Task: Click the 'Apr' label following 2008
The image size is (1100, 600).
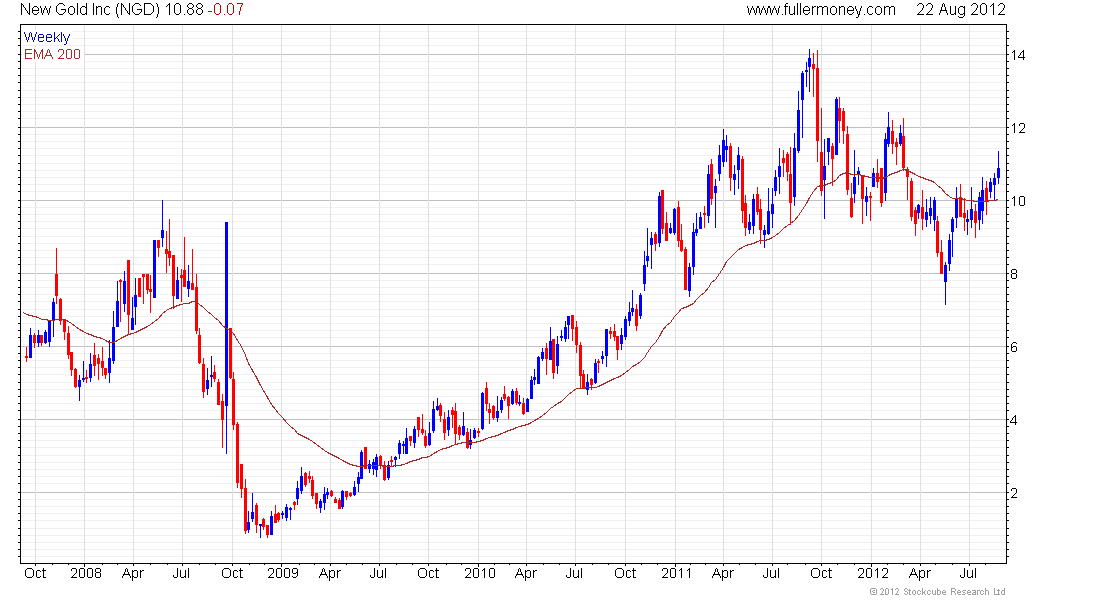Action: coord(133,573)
